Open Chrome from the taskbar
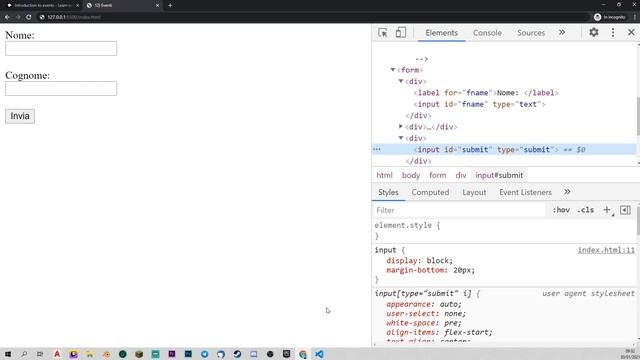The width and height of the screenshot is (640, 360). (x=303, y=354)
